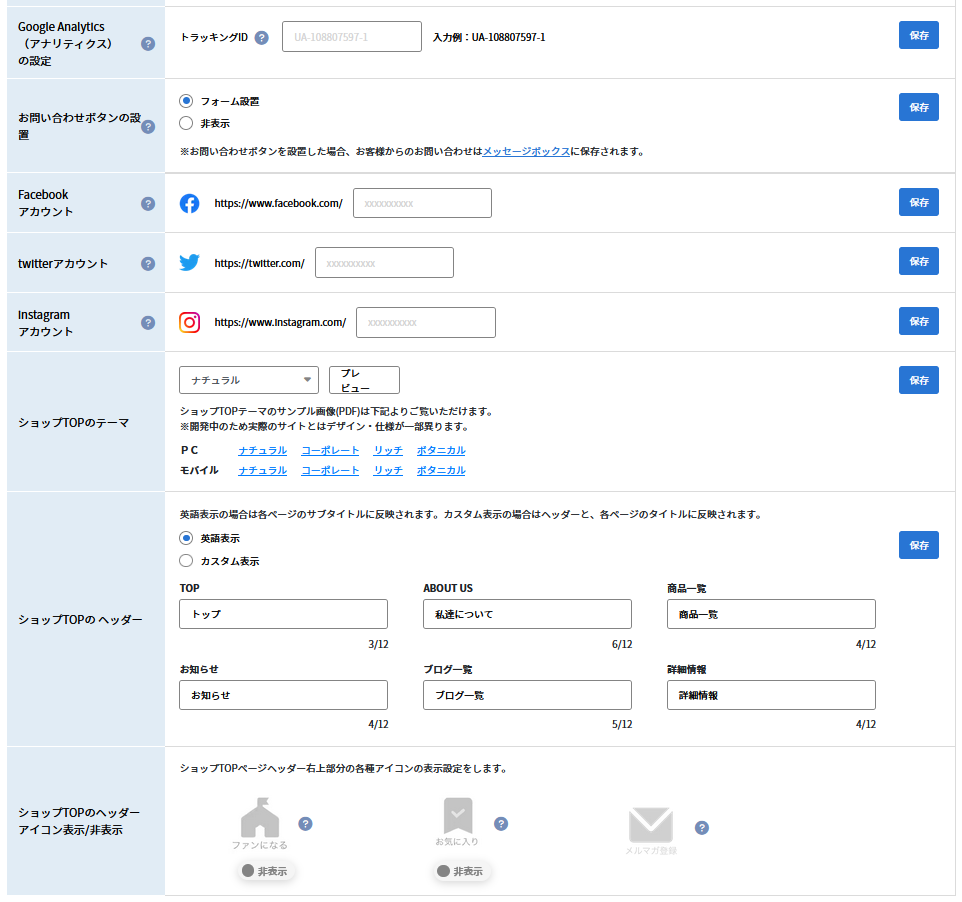Focus the Facebook account name field
Image resolution: width=962 pixels, height=902 pixels.
tap(423, 203)
